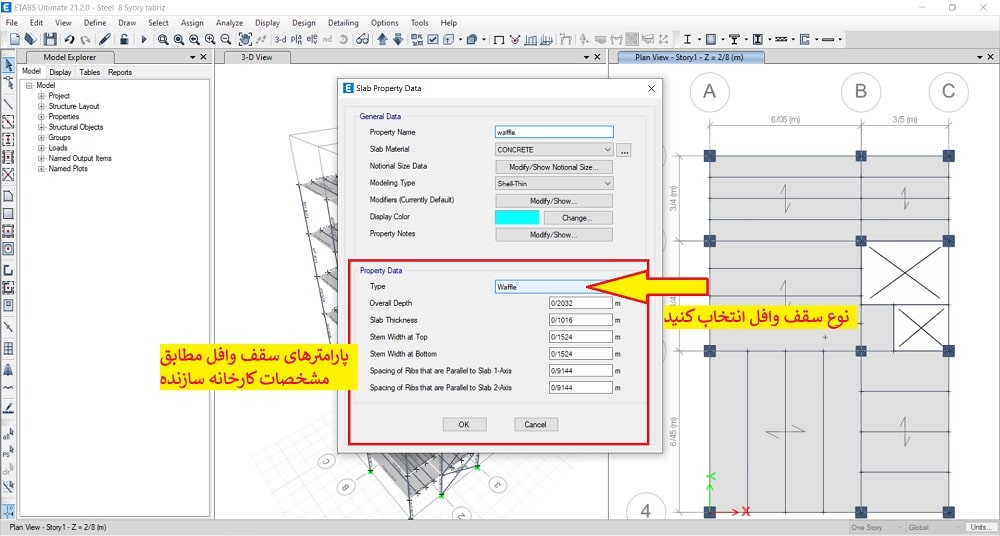Select the Plan View Story1 tab
This screenshot has width=1000, height=536.
(x=689, y=57)
